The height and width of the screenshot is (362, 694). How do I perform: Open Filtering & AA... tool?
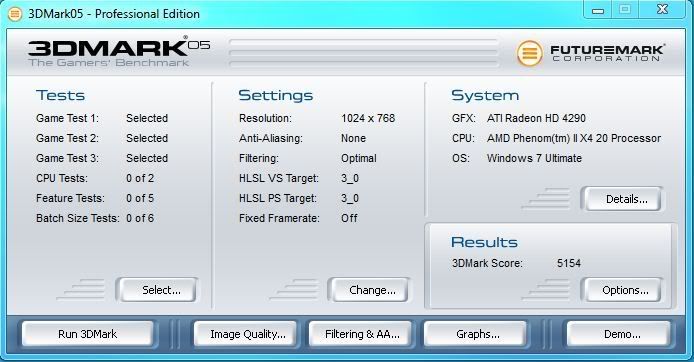pyautogui.click(x=360, y=334)
